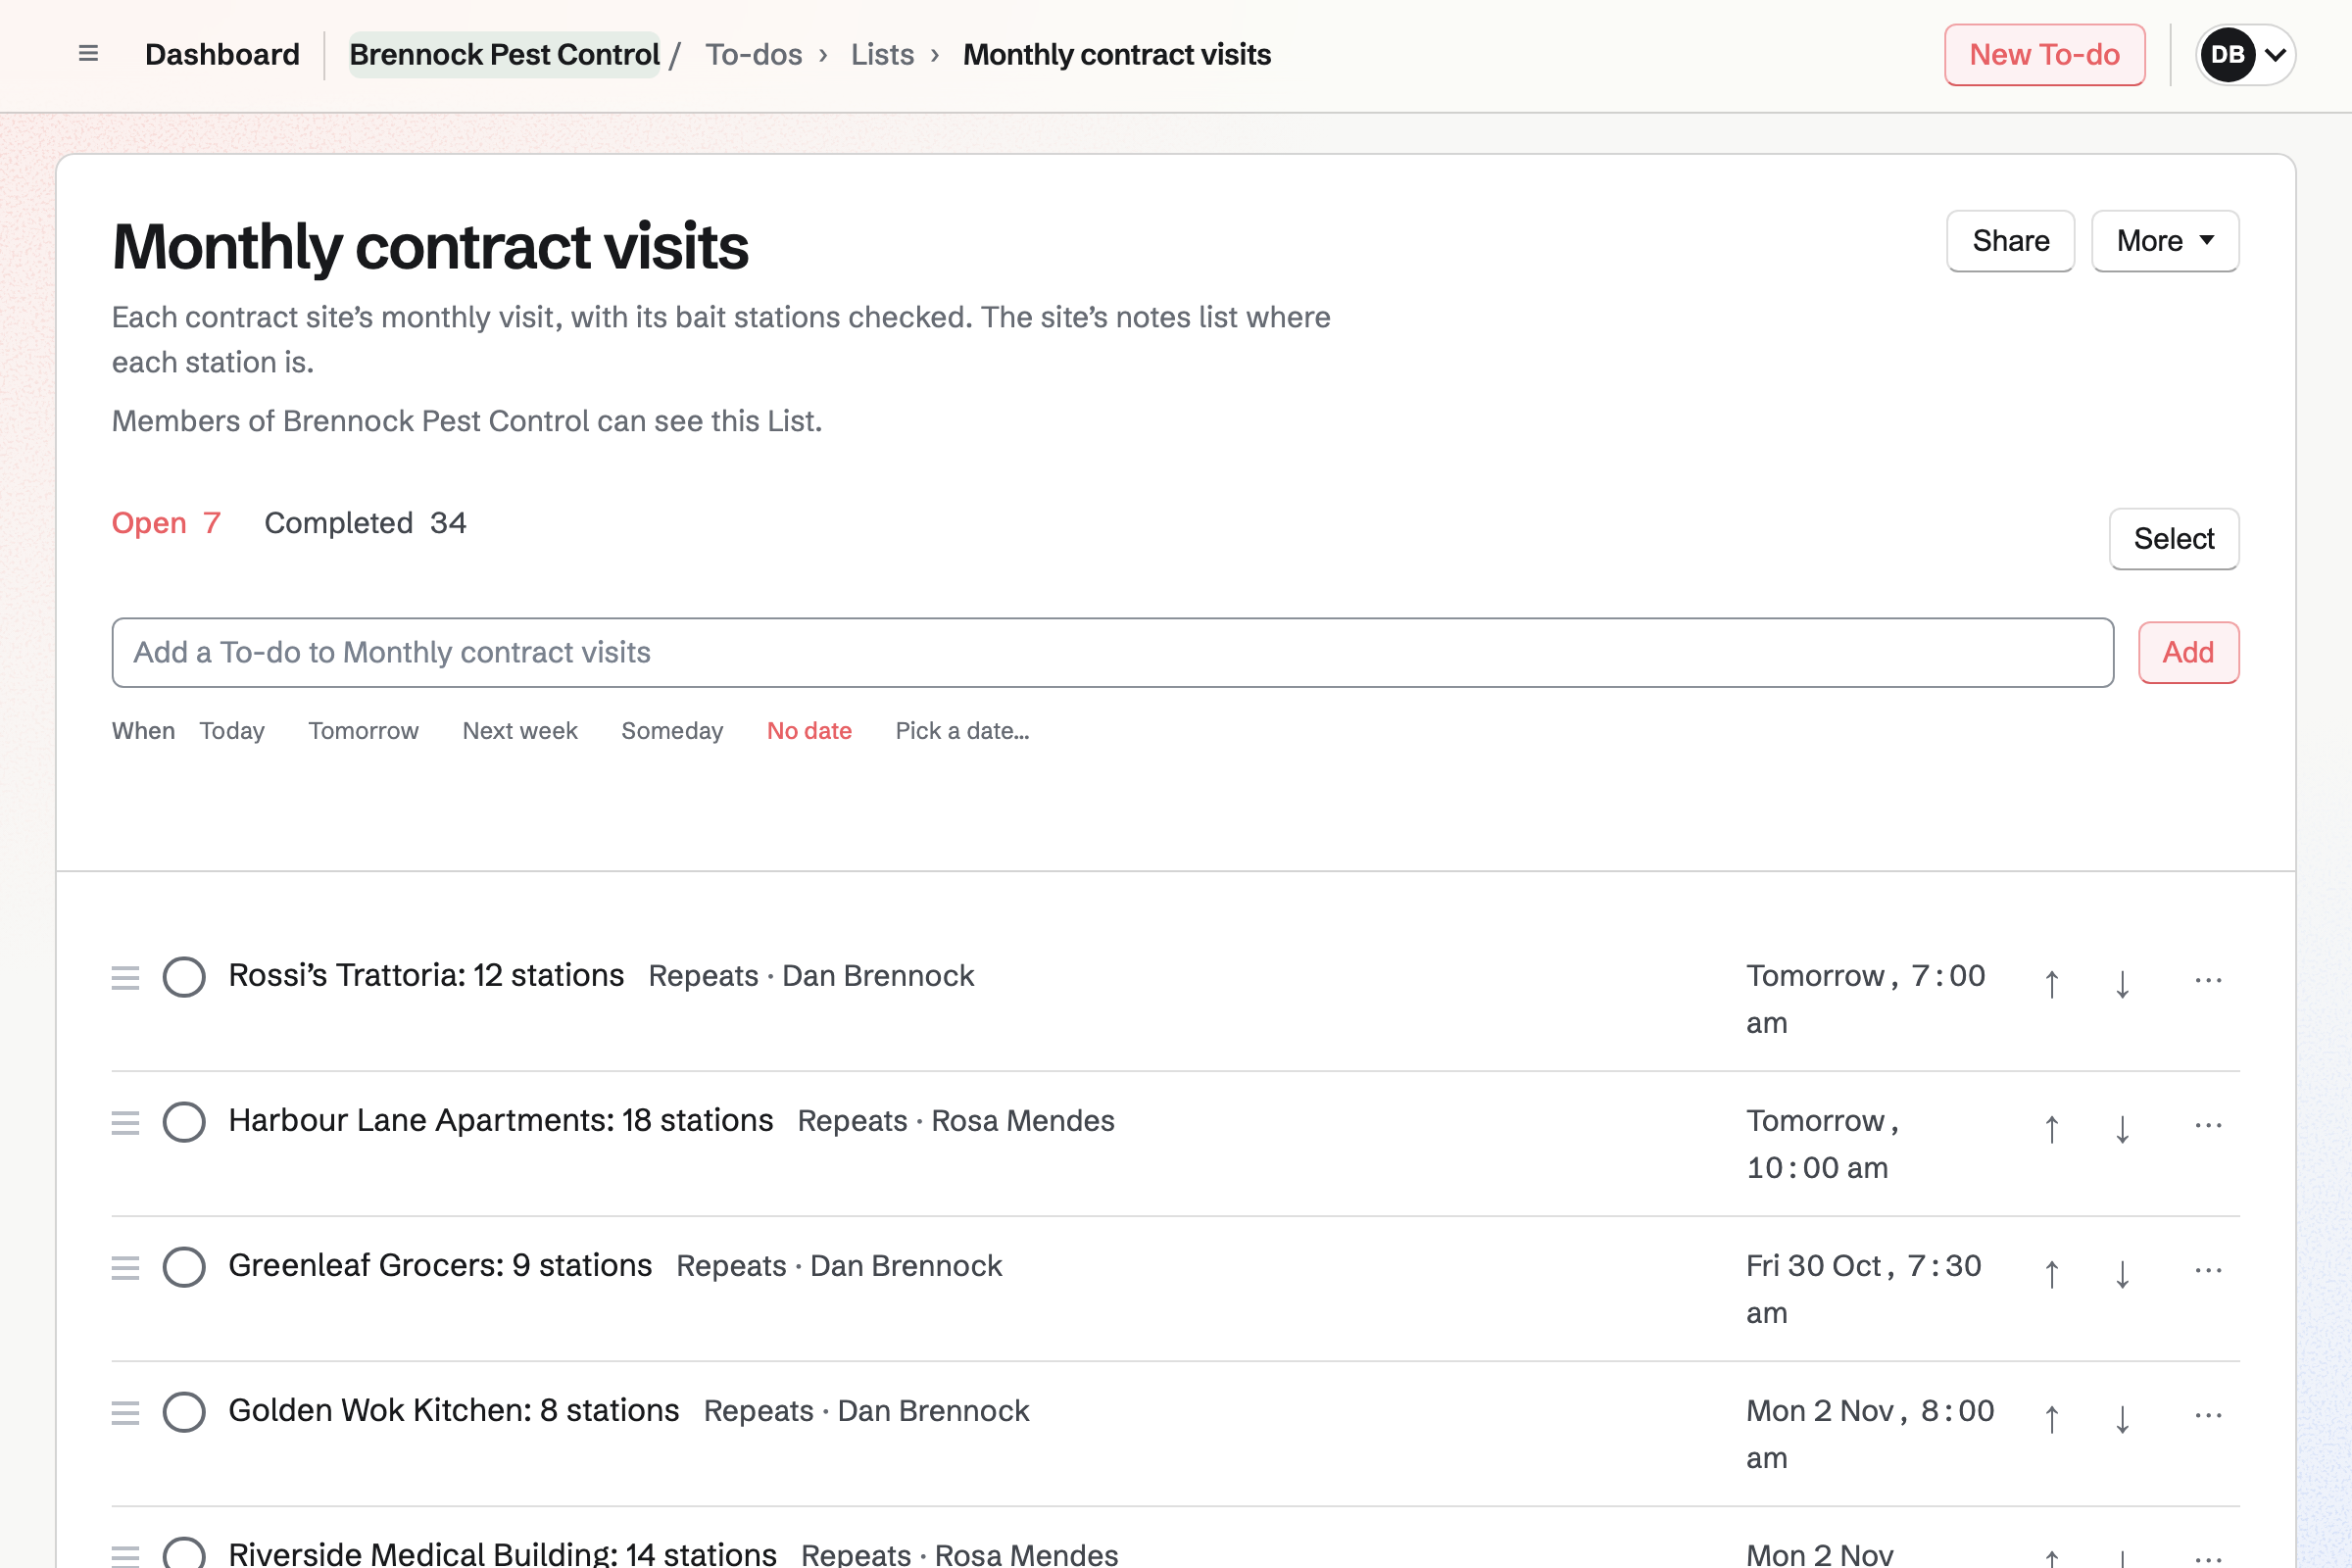Viewport: 2352px width, 1568px height.
Task: Mark Golden Wok Kitchen to-do complete
Action: click(x=184, y=1412)
